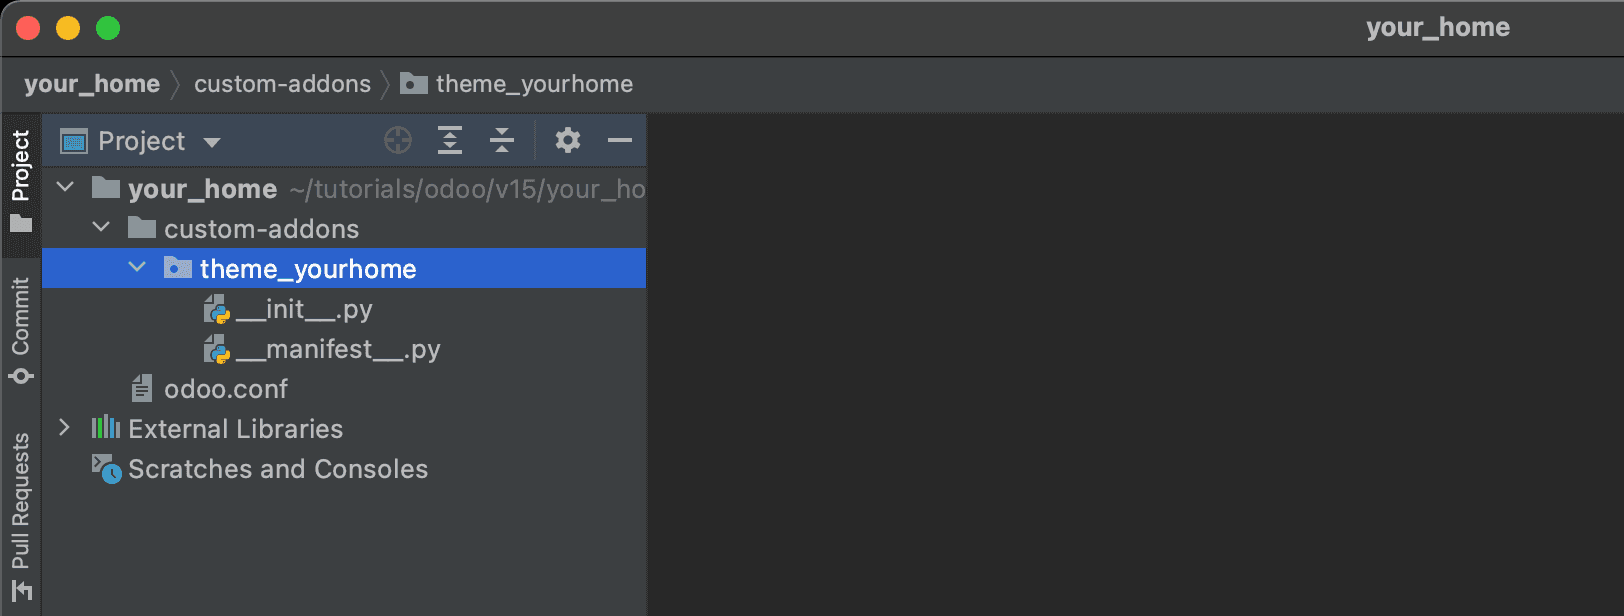
Task: Open the Project view dropdown arrow
Action: pos(212,142)
